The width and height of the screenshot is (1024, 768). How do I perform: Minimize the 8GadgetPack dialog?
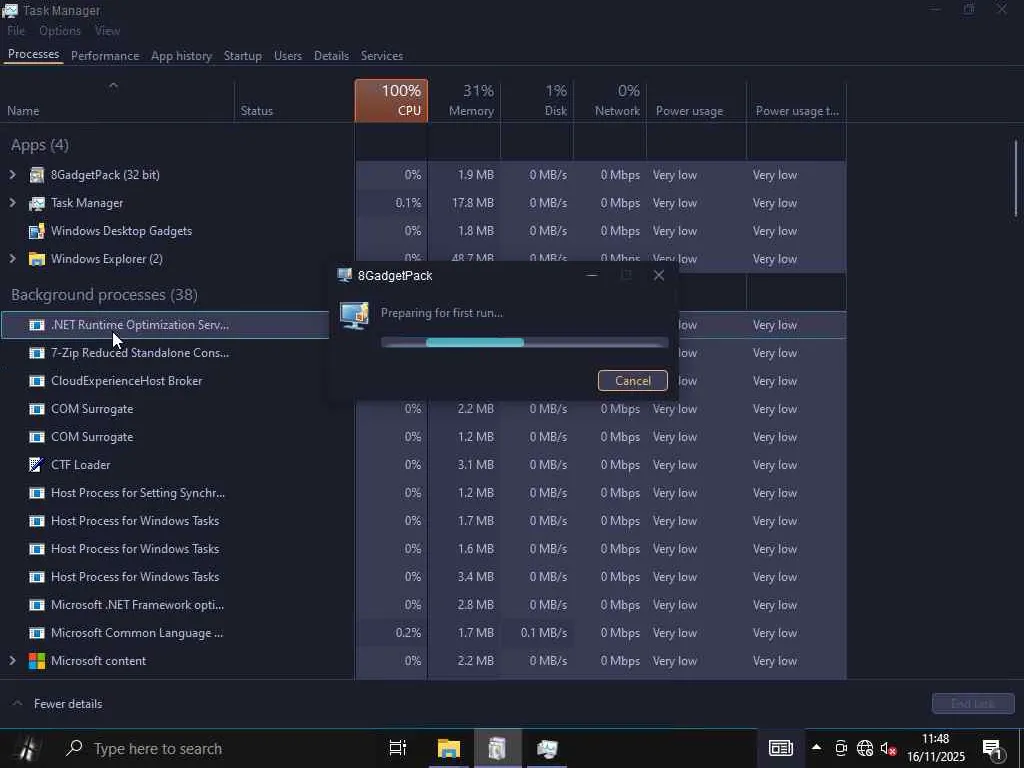click(x=592, y=276)
